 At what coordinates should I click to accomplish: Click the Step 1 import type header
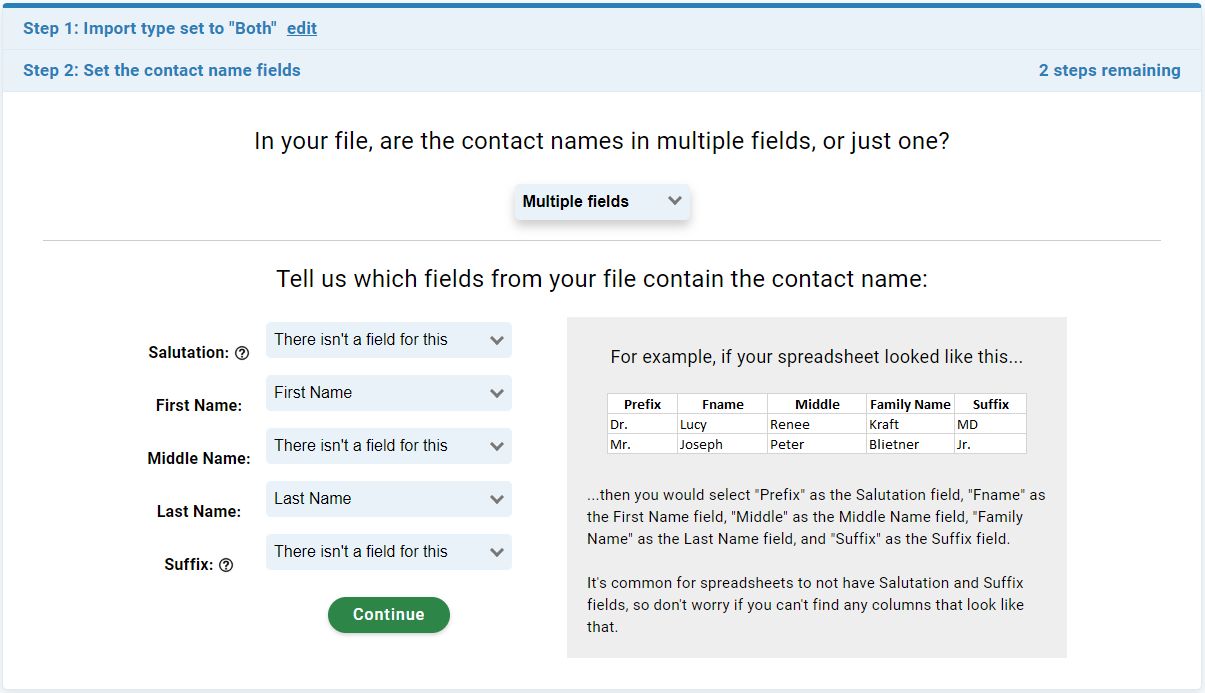point(149,28)
